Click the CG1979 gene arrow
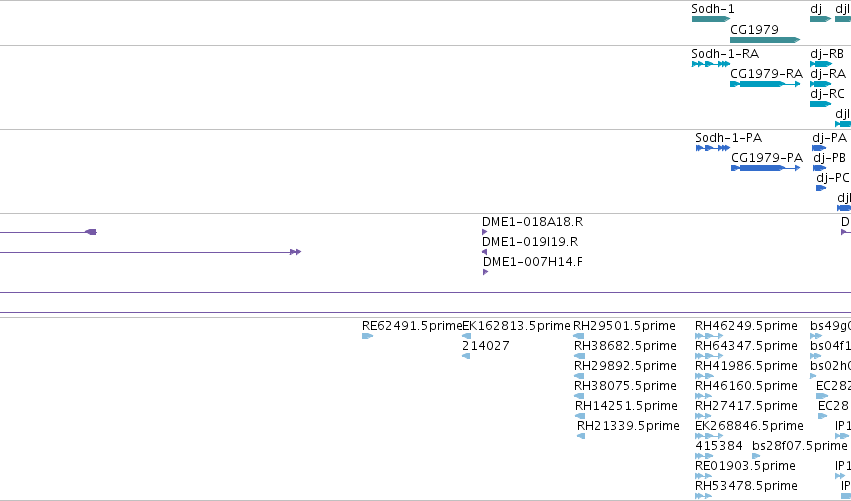 765,40
